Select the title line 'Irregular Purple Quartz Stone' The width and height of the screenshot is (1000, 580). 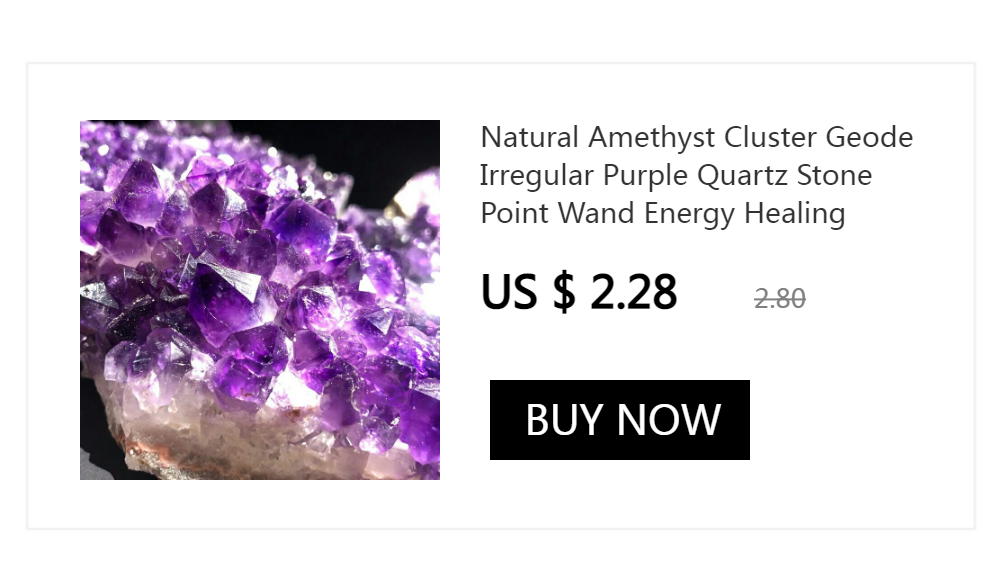pos(676,175)
